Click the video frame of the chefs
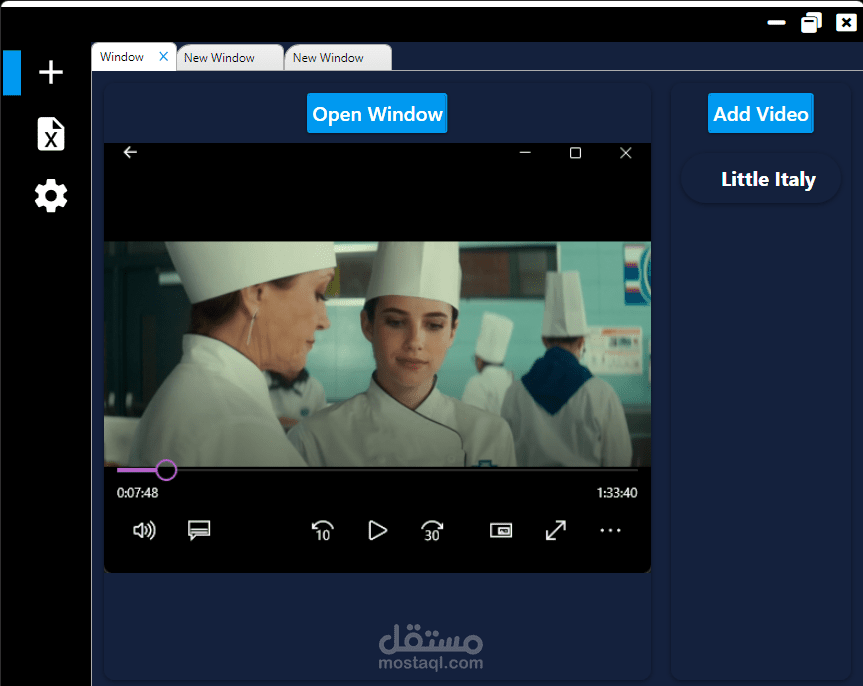 pos(377,354)
